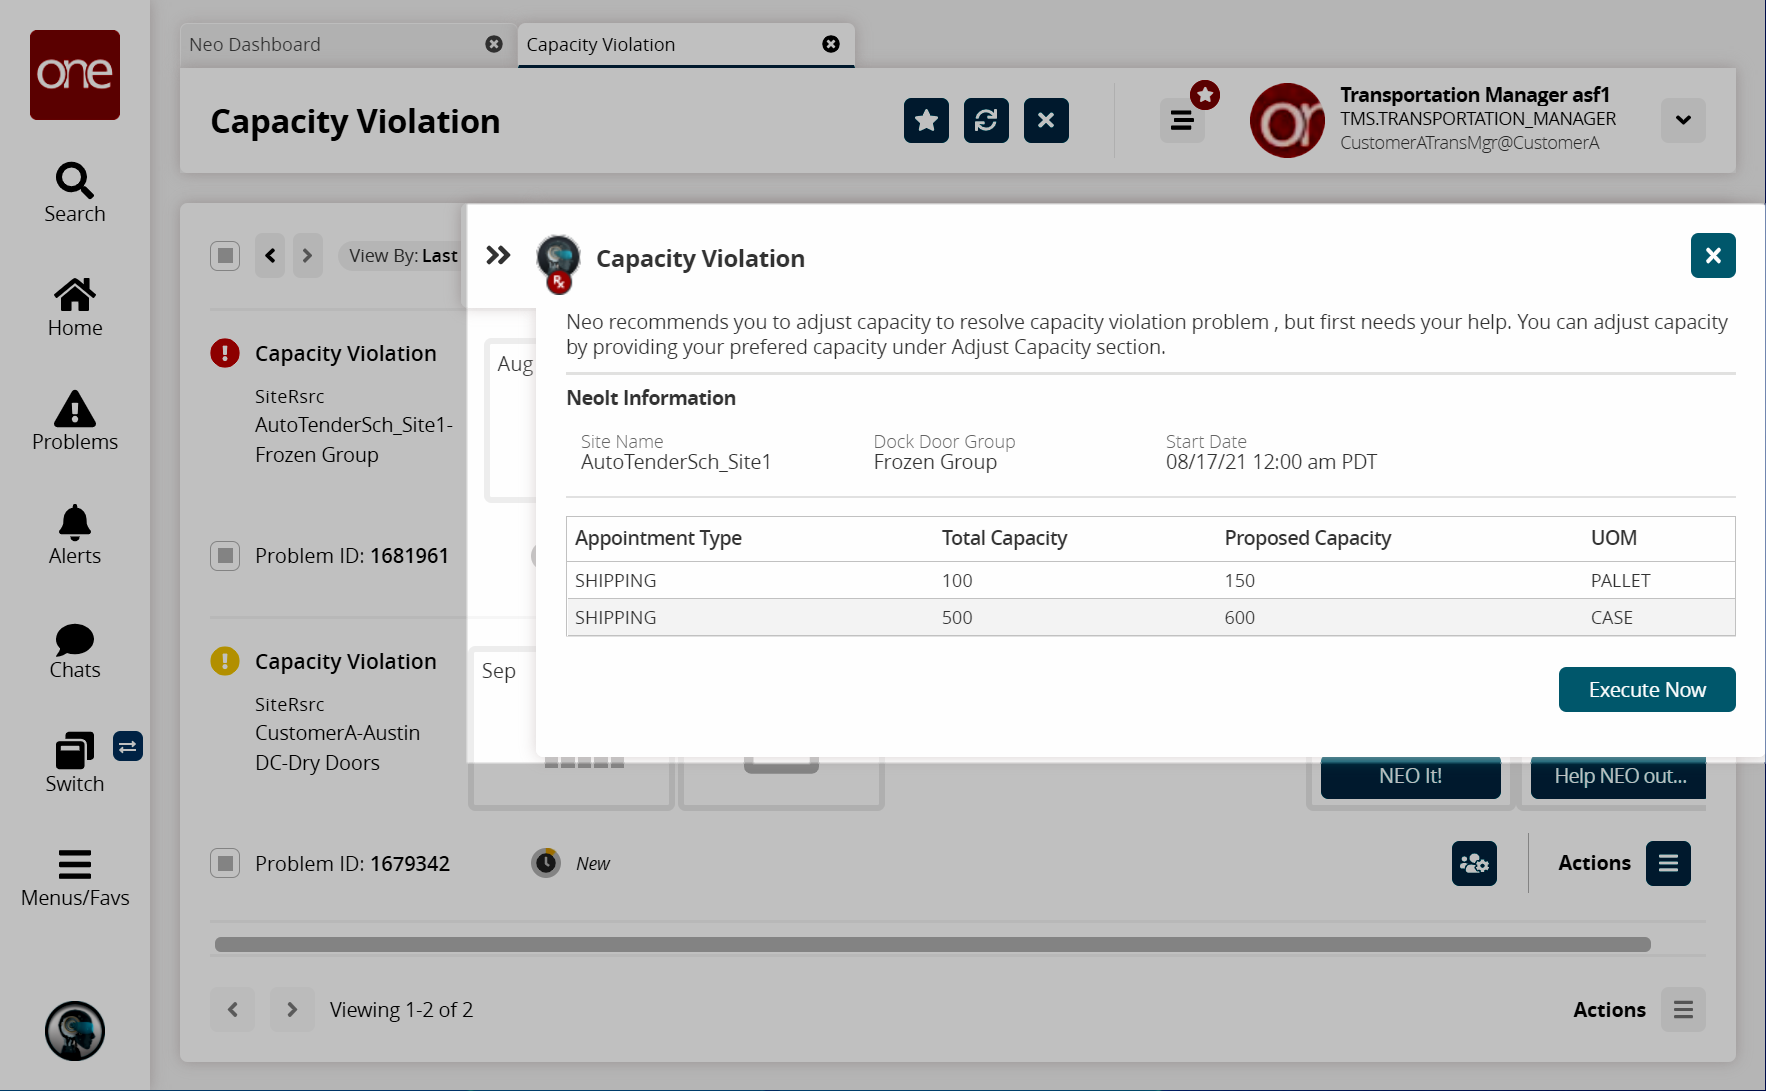Click the horizontal scrollbar below the list
Screen dimensions: 1766x1091
tap(932, 945)
